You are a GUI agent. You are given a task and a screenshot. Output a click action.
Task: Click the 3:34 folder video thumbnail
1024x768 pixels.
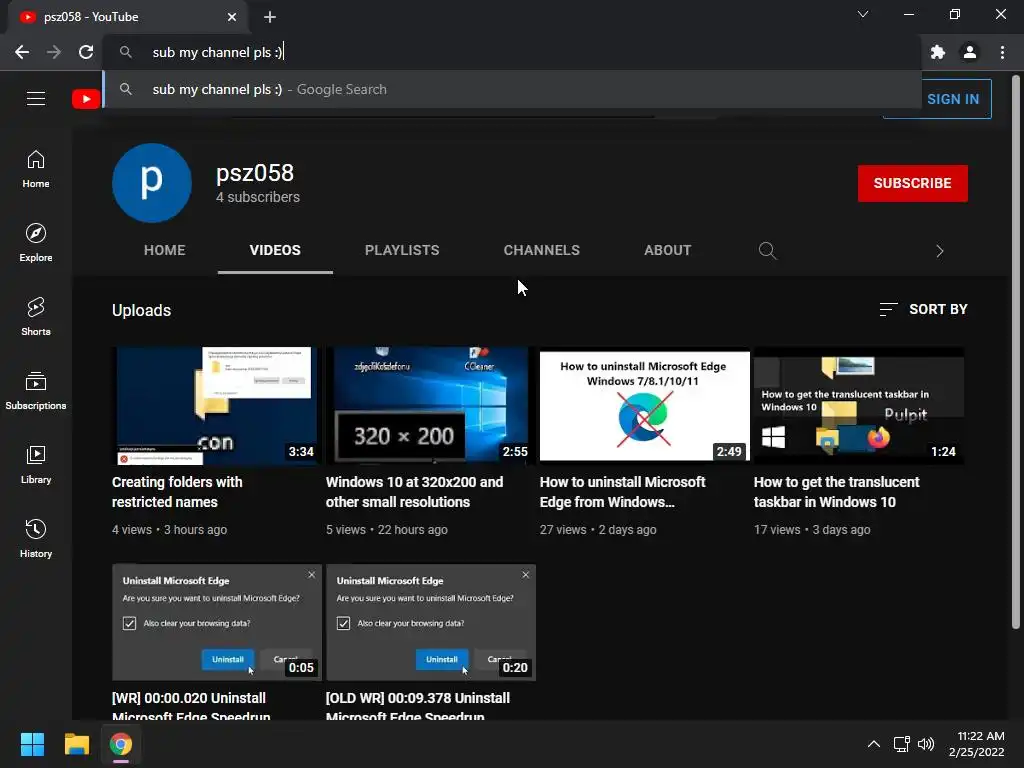click(x=217, y=406)
